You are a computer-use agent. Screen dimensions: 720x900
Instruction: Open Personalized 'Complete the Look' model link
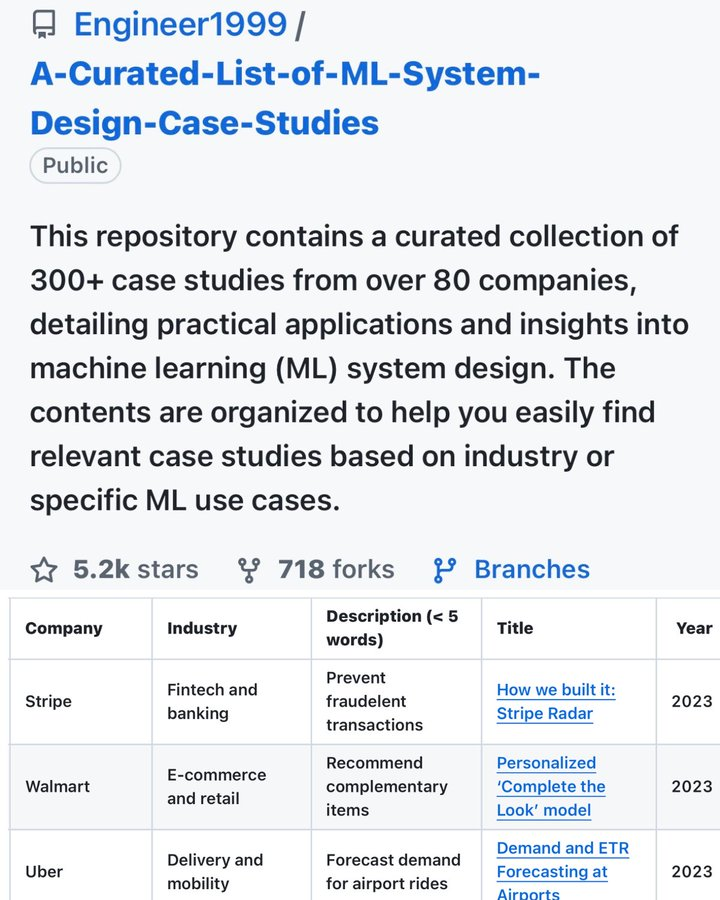551,786
